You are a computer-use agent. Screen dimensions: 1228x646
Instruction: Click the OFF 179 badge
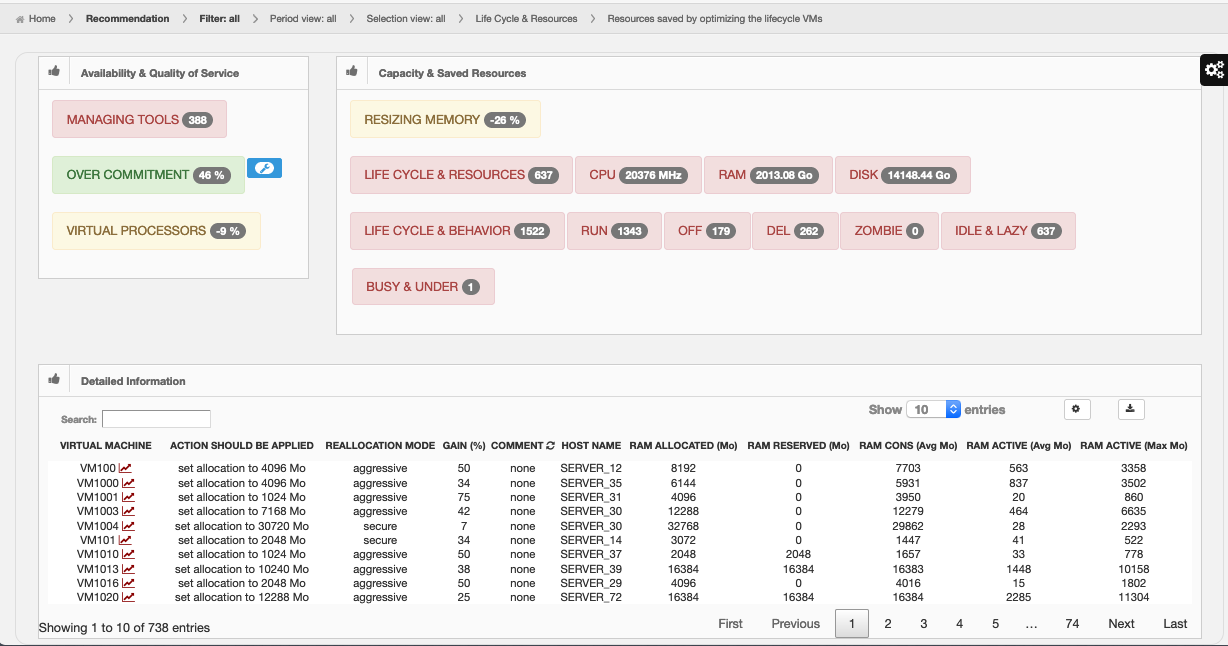[x=707, y=230]
